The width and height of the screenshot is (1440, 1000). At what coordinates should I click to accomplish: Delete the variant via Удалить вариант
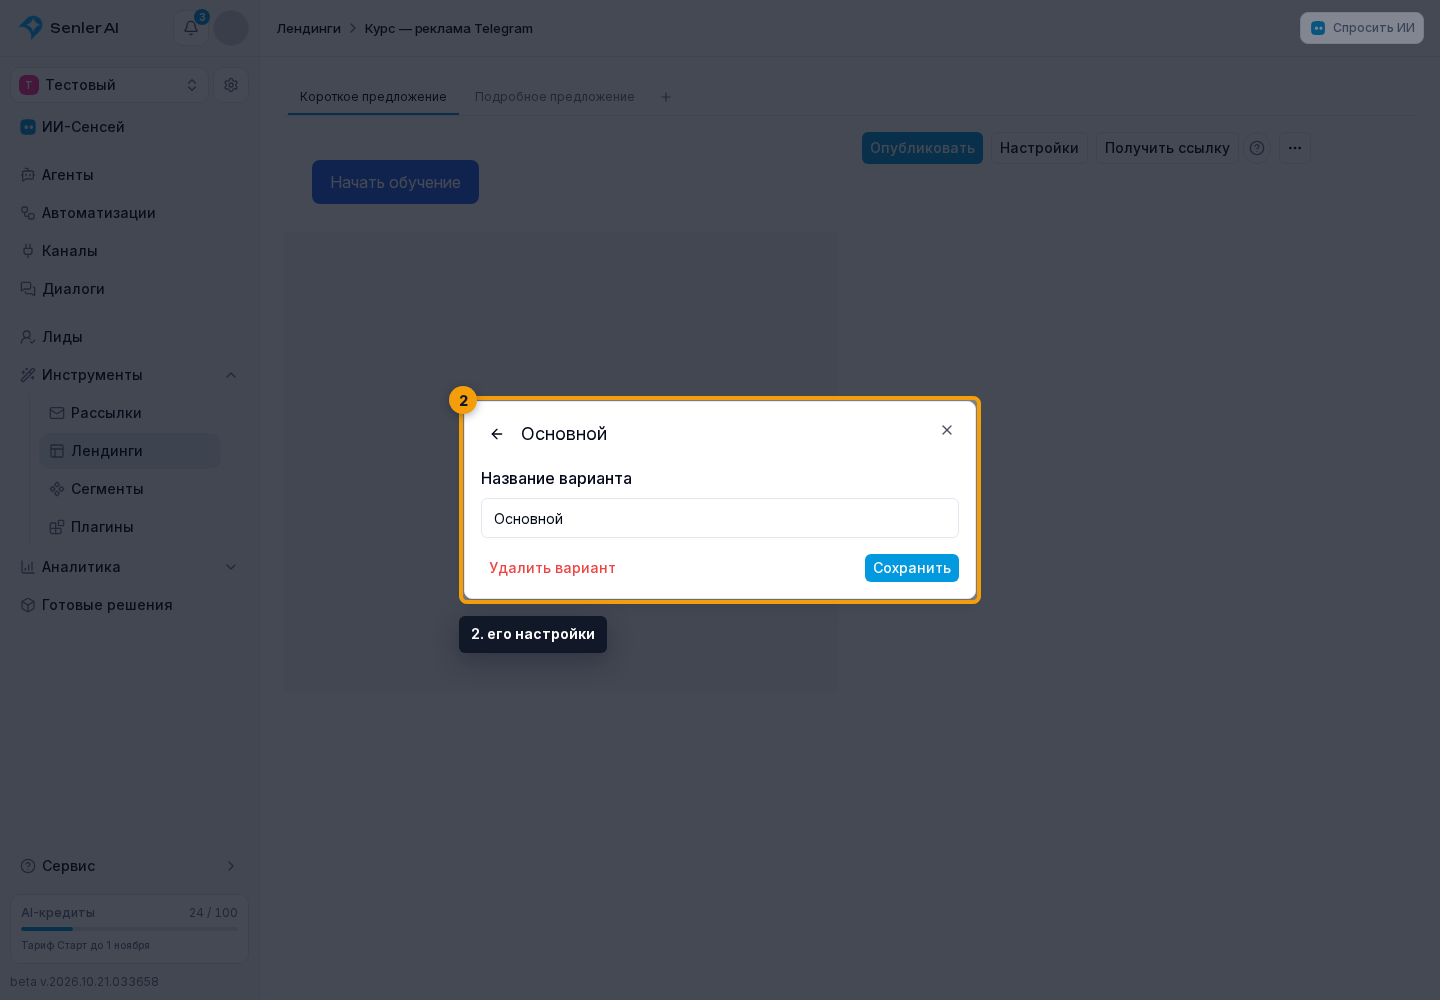click(552, 568)
